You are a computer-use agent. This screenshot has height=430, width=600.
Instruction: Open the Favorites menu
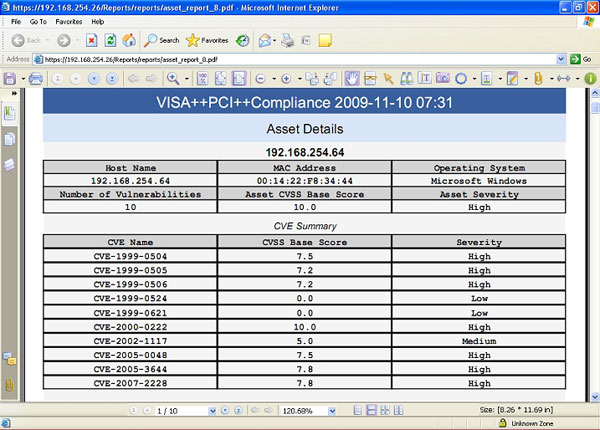pyautogui.click(x=69, y=22)
